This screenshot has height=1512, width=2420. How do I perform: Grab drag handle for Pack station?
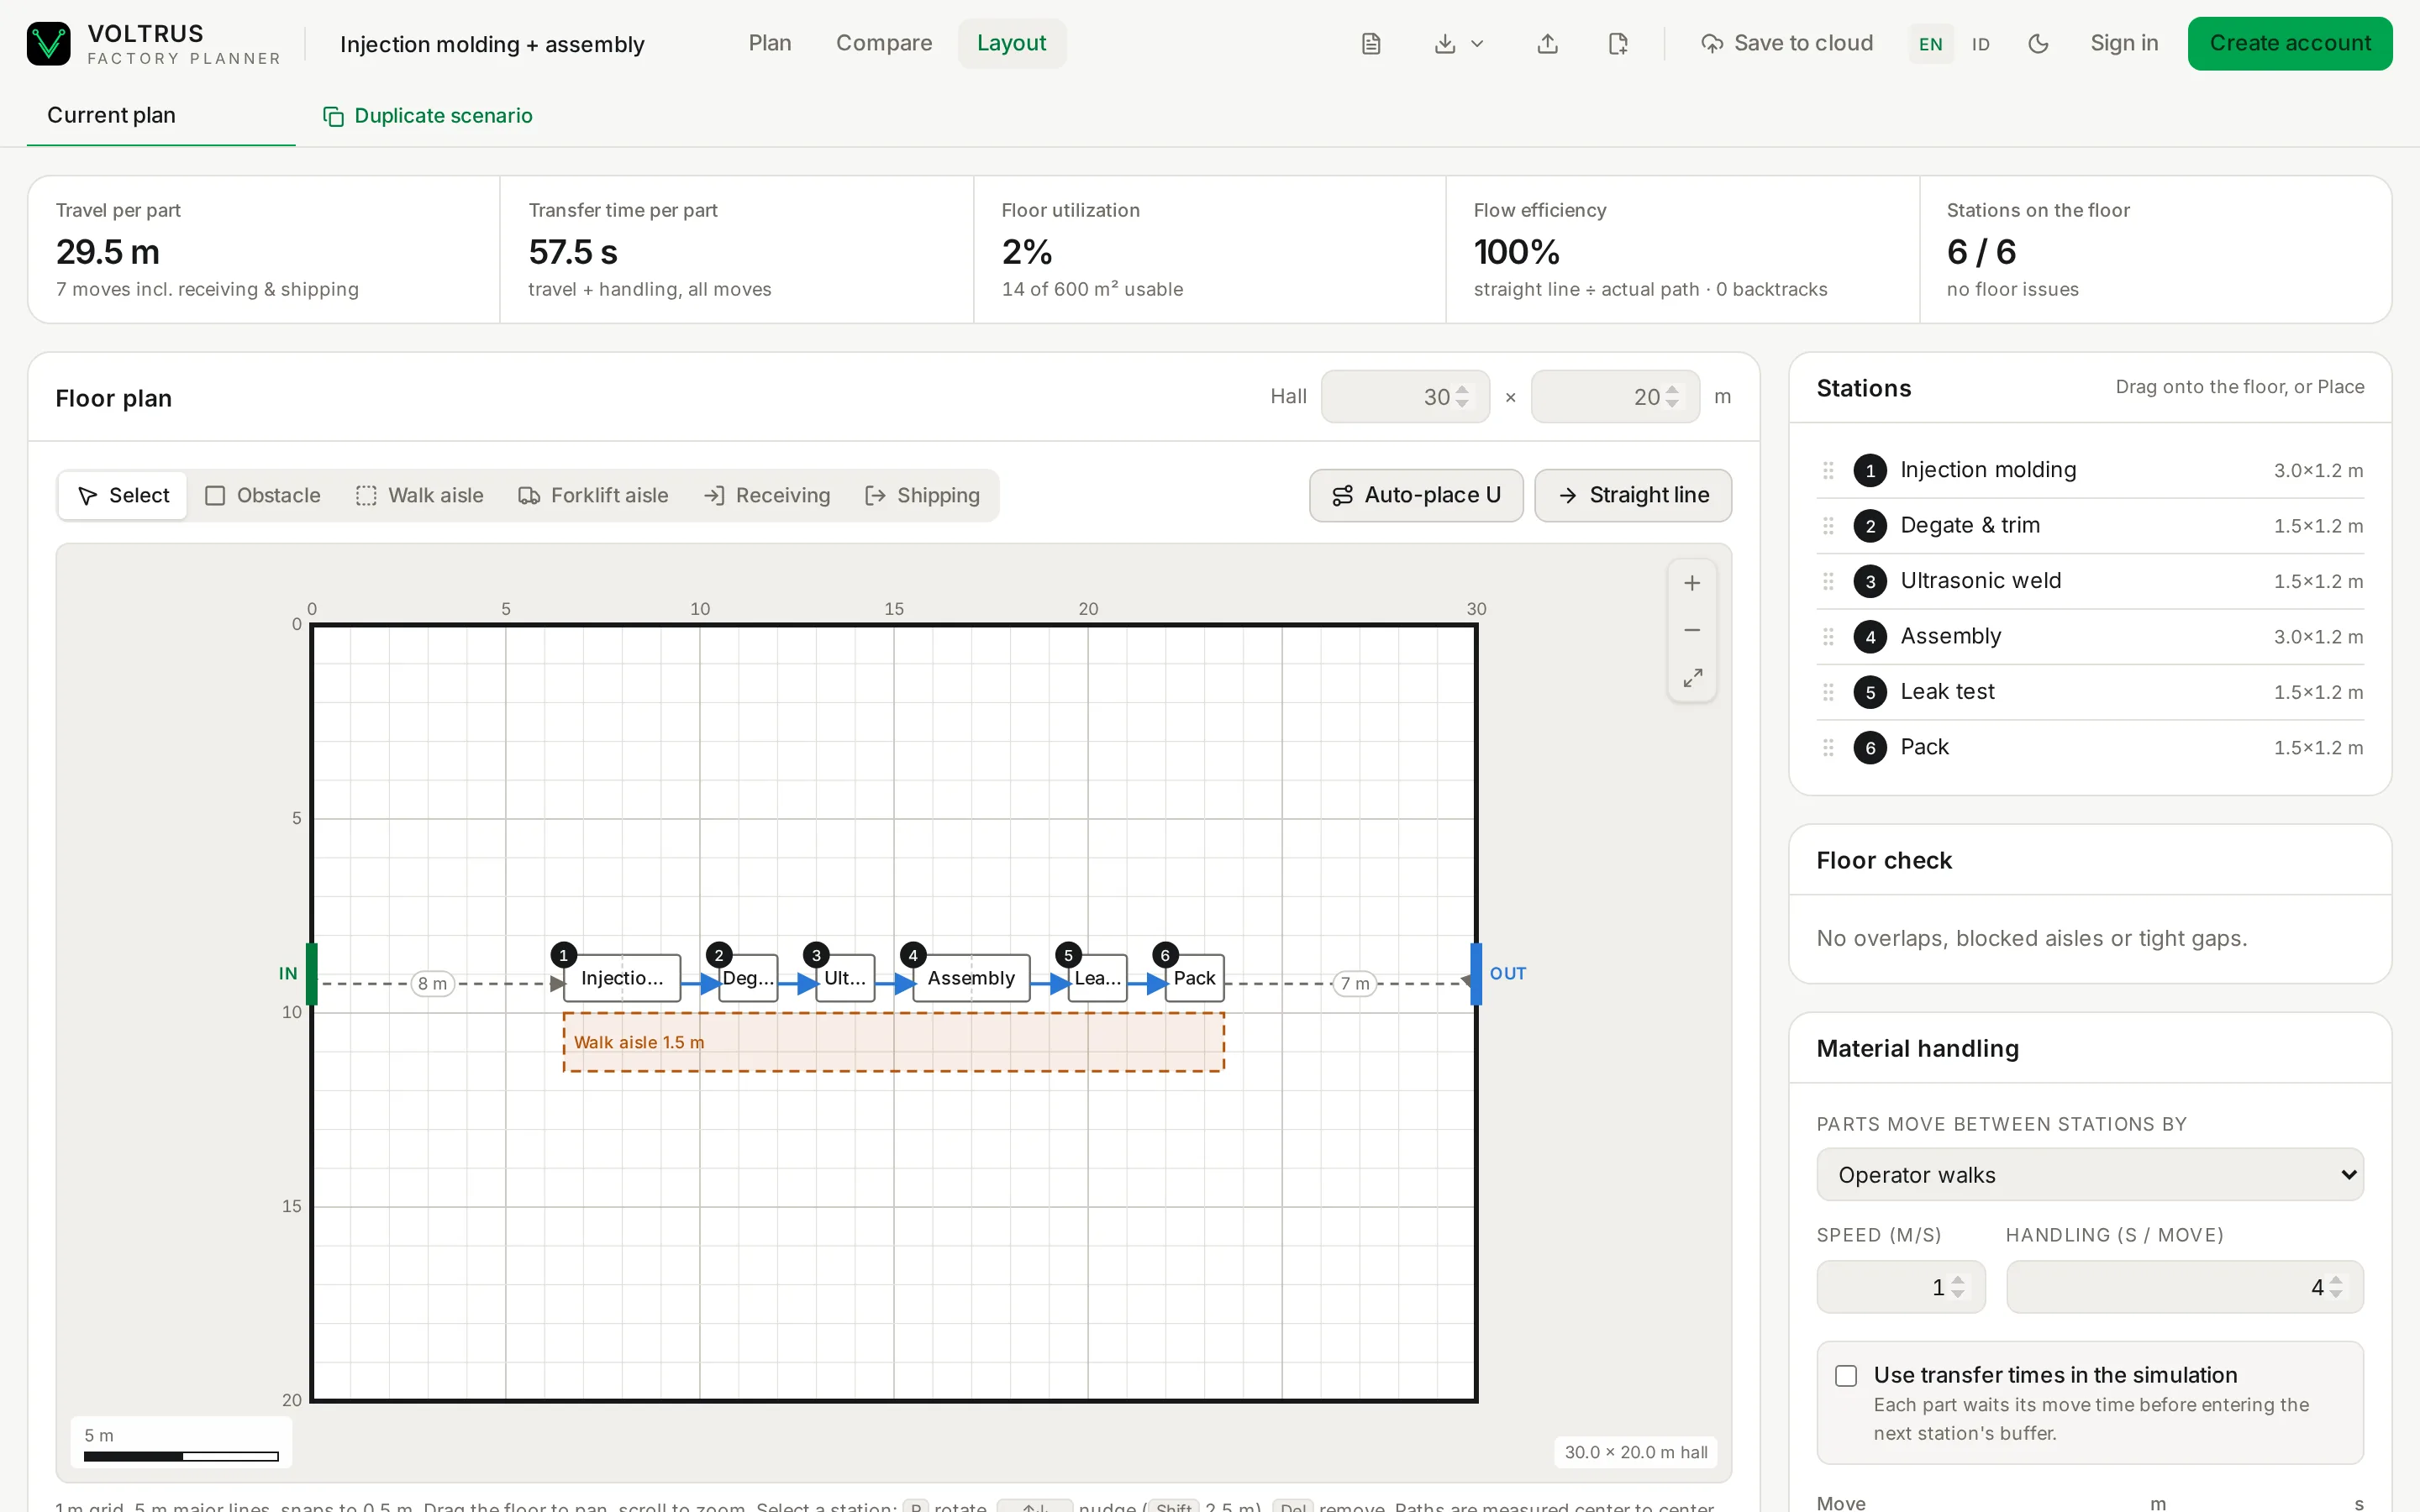pos(1828,747)
